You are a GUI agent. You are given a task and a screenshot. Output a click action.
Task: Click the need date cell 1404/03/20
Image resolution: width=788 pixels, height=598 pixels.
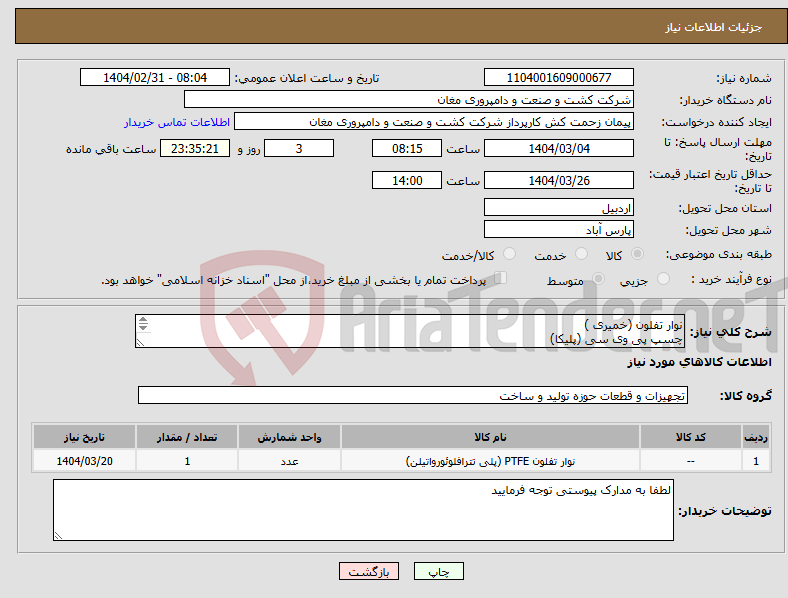[x=84, y=461]
